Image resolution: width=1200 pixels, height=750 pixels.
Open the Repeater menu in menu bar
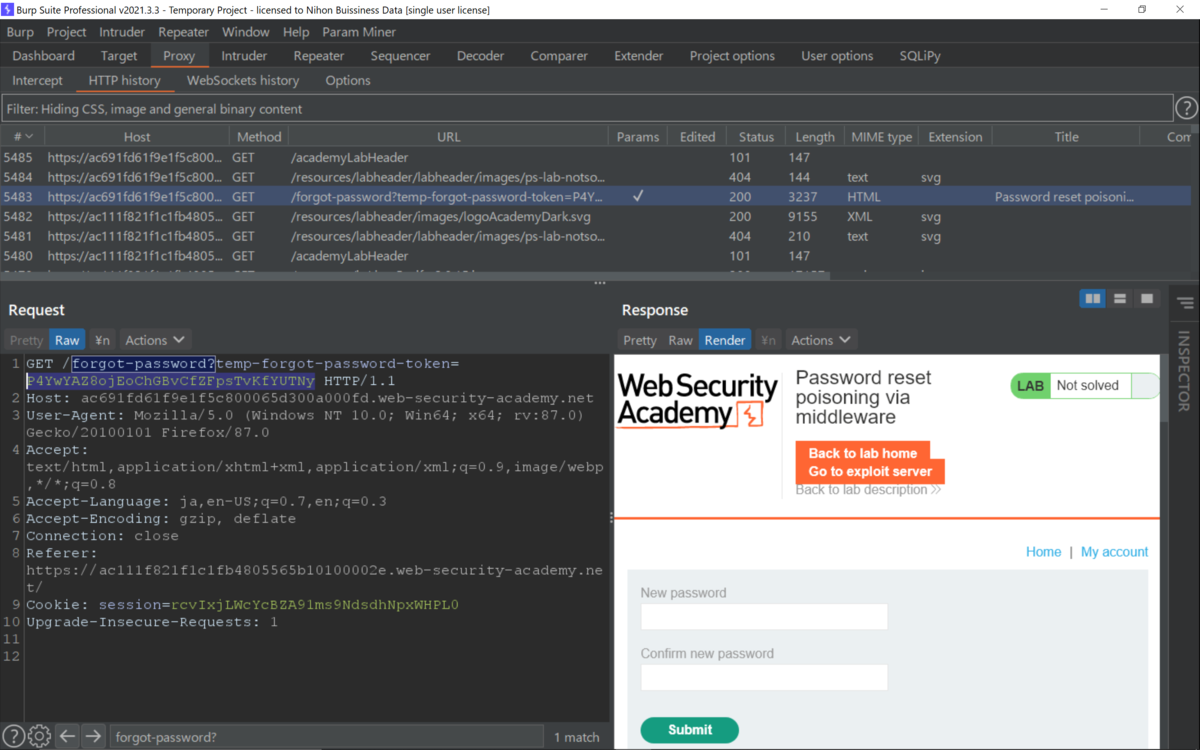182,32
